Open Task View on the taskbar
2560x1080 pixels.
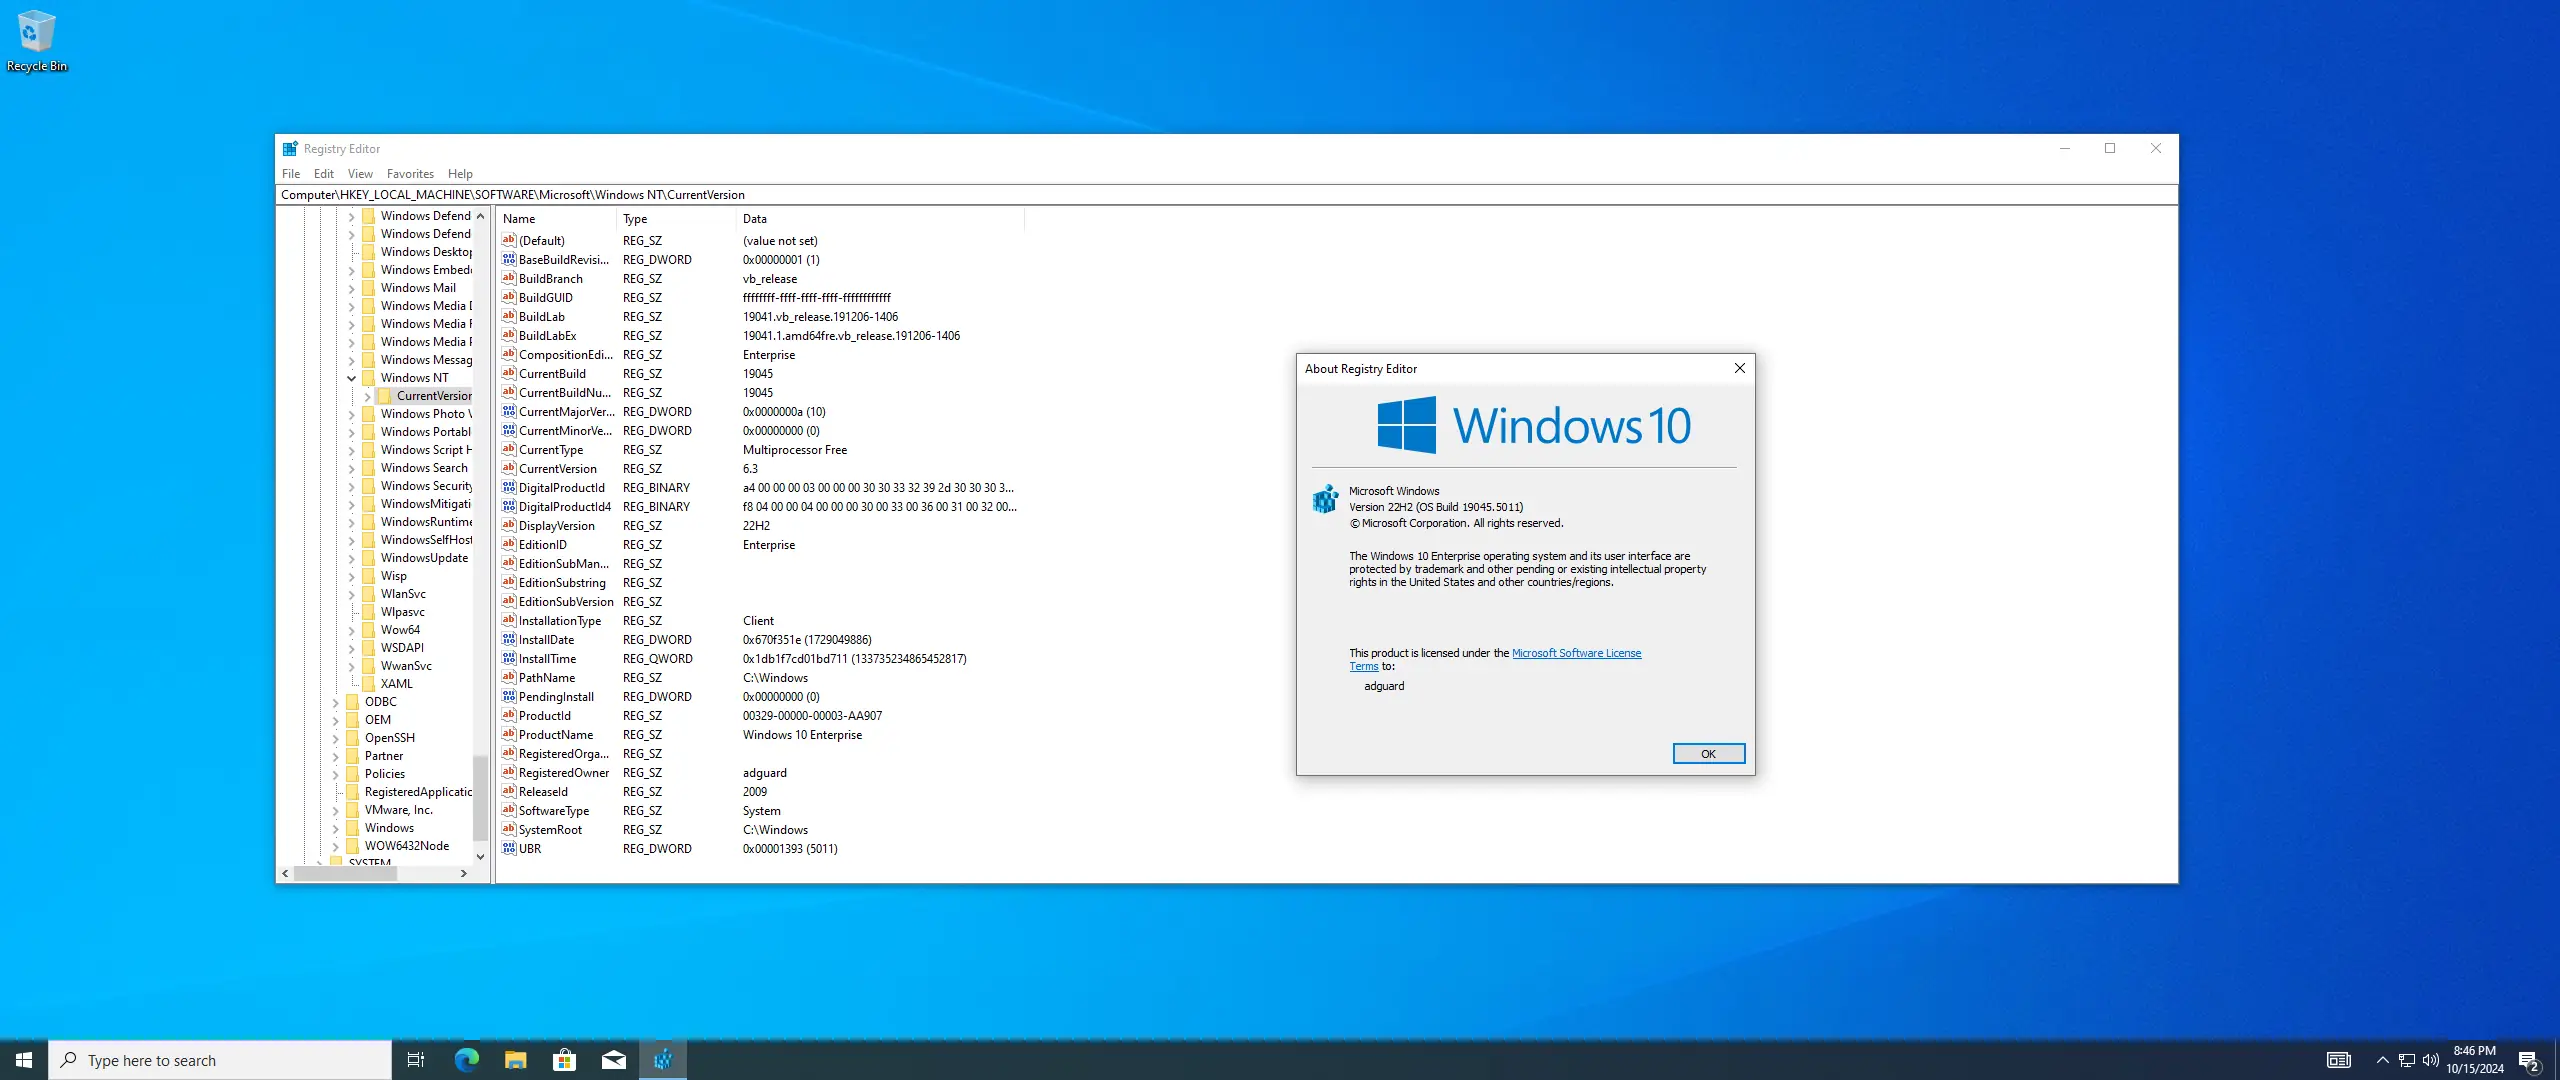point(416,1060)
